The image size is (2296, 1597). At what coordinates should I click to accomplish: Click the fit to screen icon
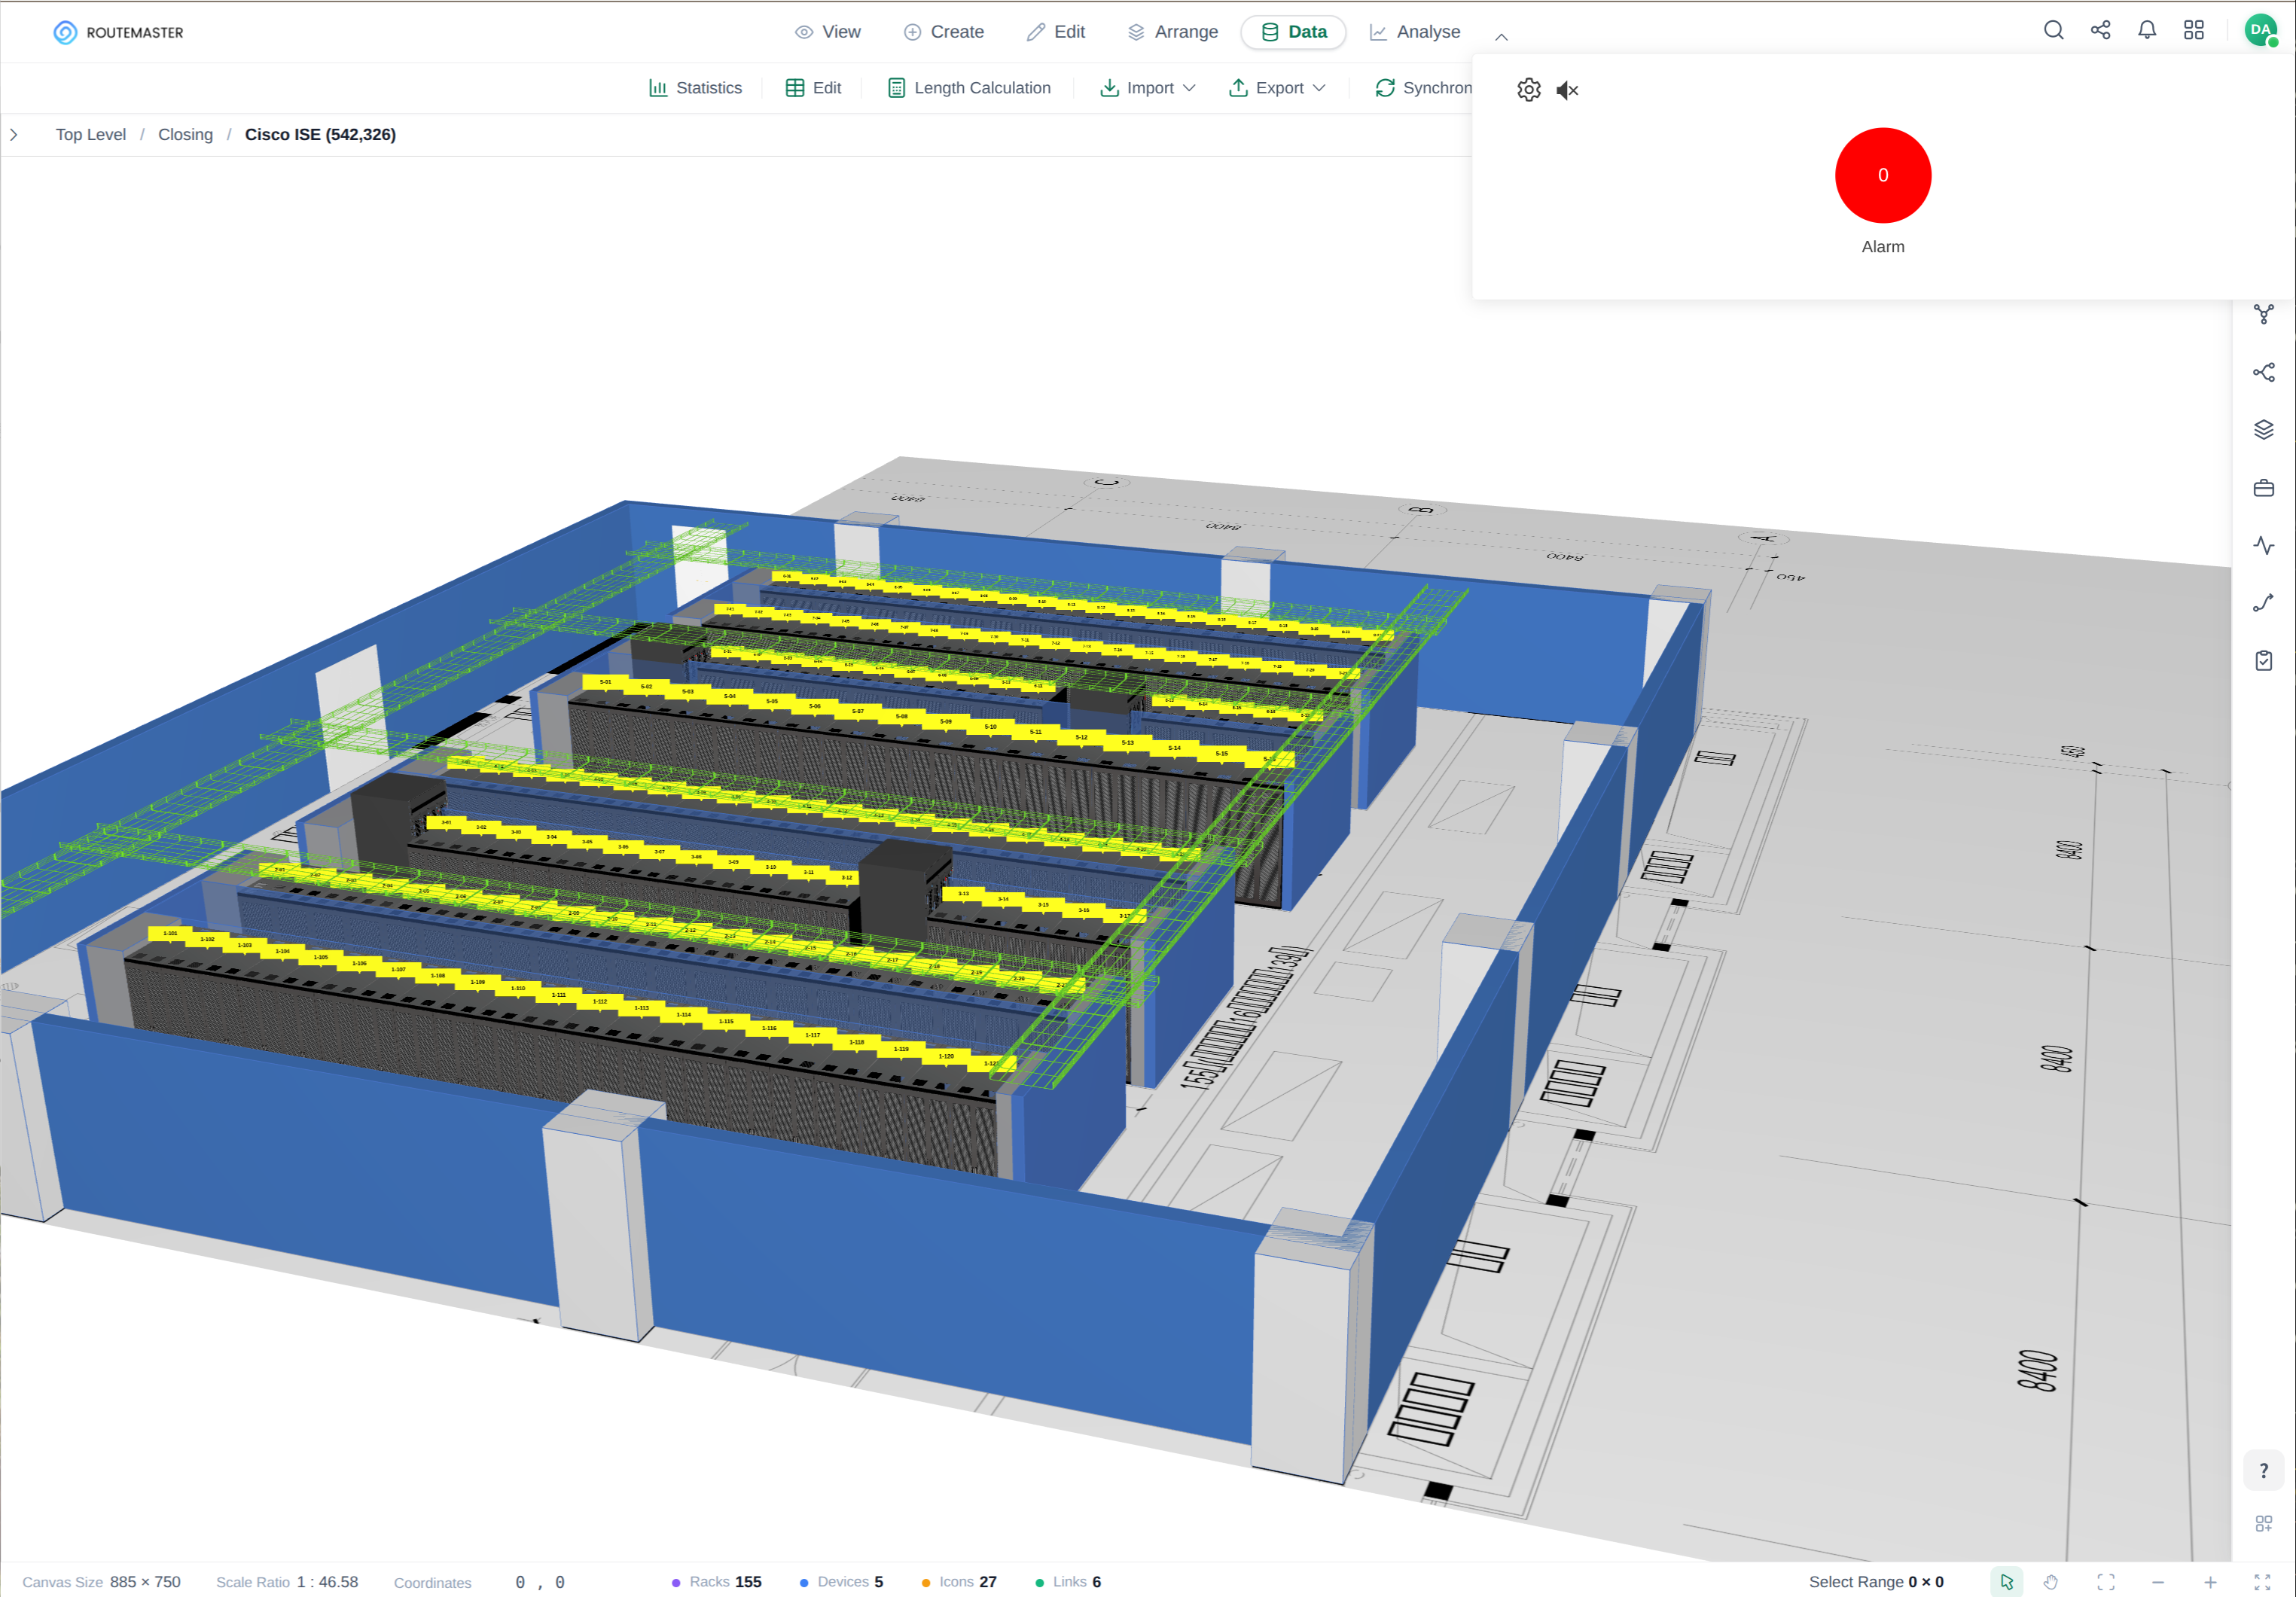tap(2106, 1582)
